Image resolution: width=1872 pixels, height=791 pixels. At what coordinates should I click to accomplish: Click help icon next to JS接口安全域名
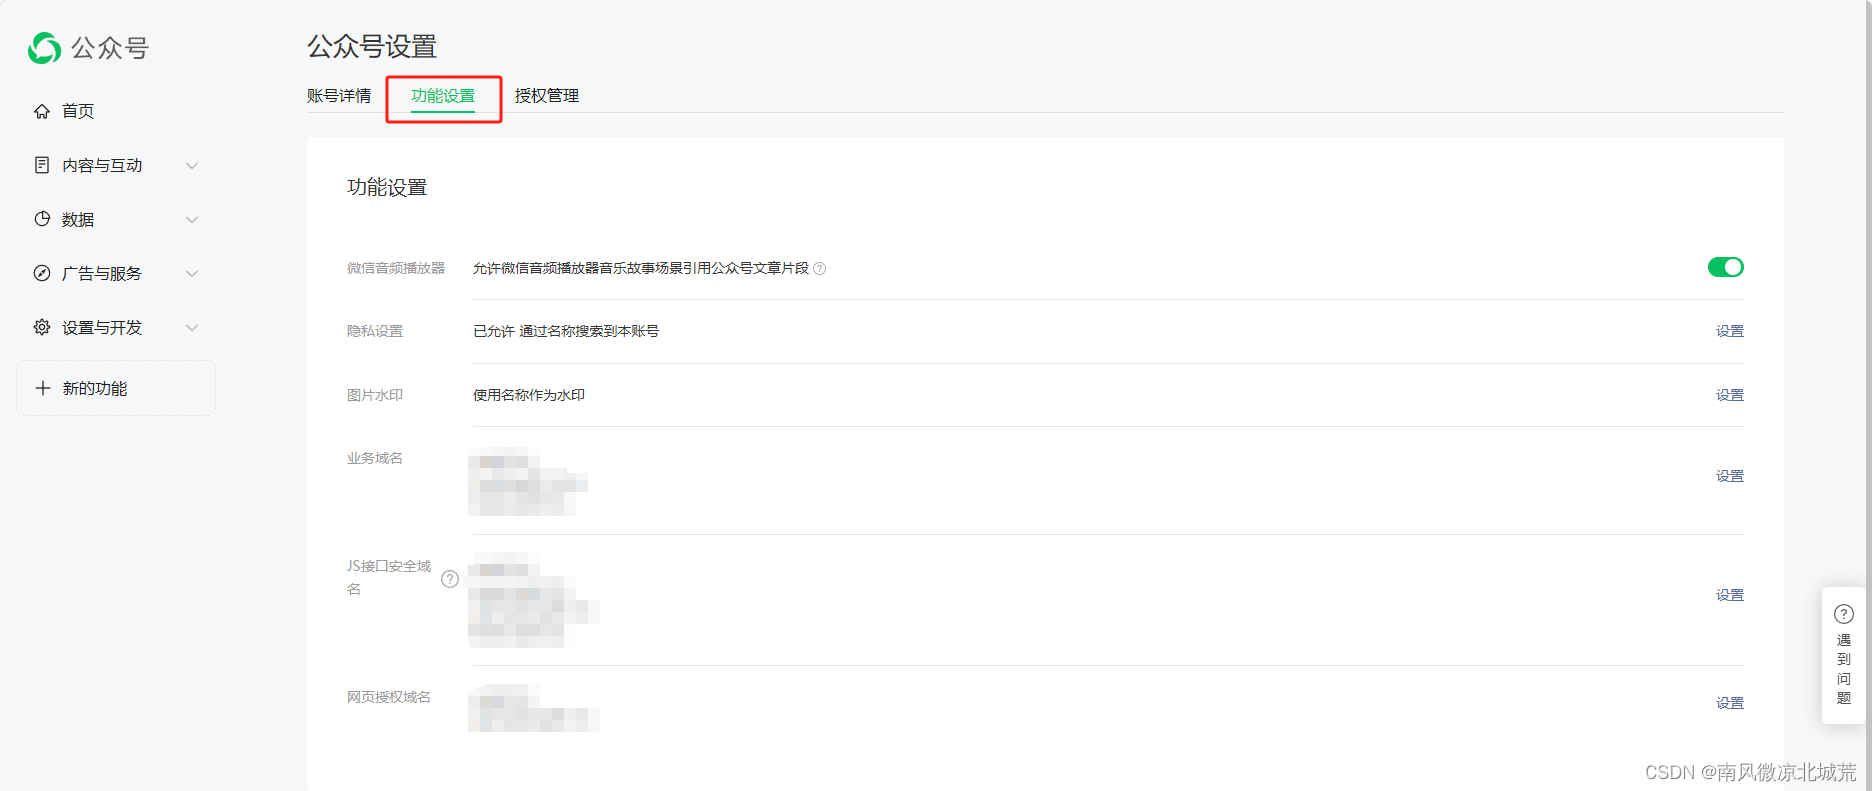450,579
